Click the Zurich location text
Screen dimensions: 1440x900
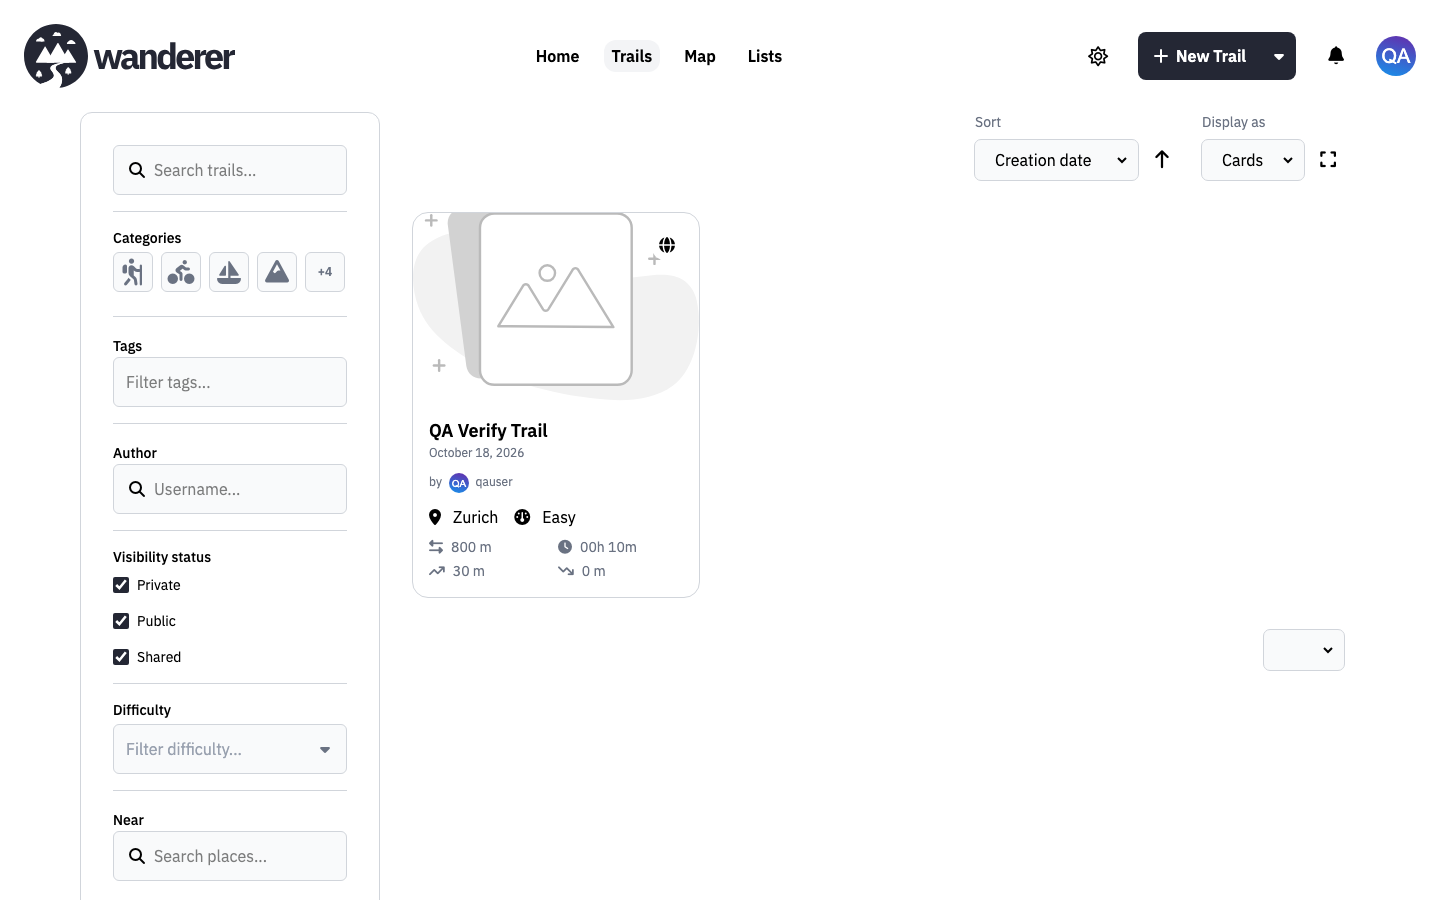(x=475, y=517)
